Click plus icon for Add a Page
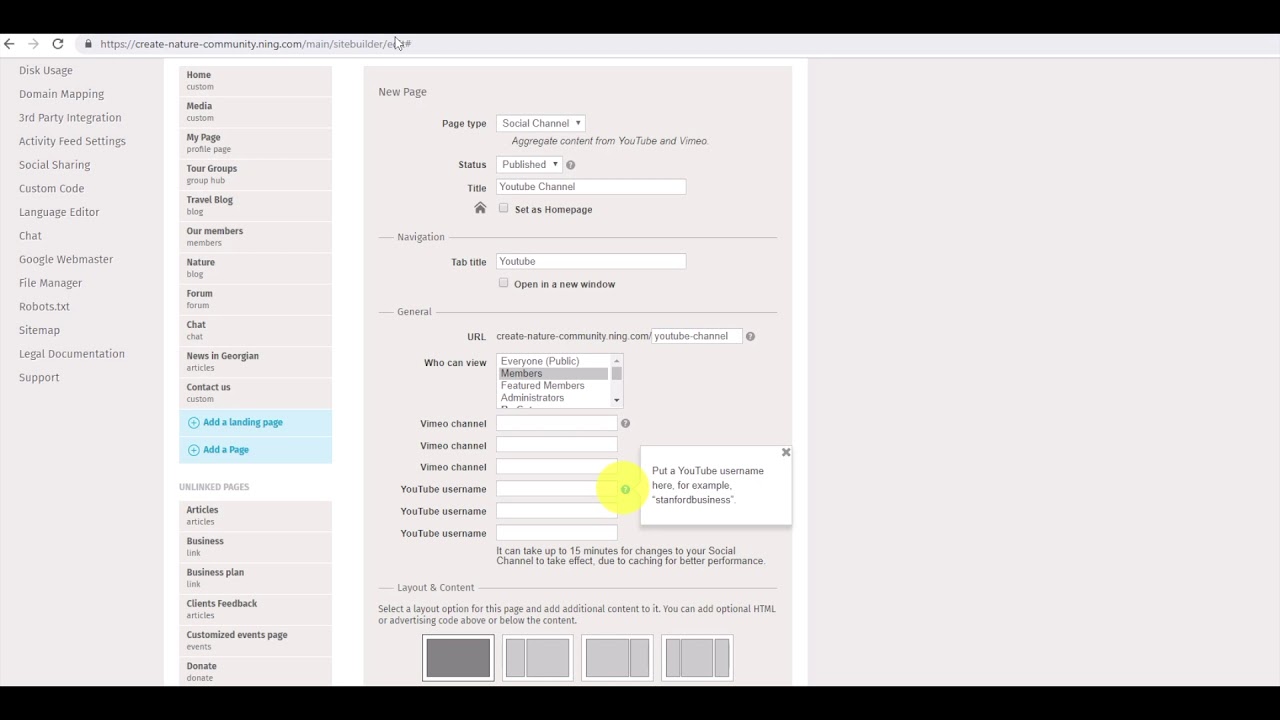 [194, 450]
